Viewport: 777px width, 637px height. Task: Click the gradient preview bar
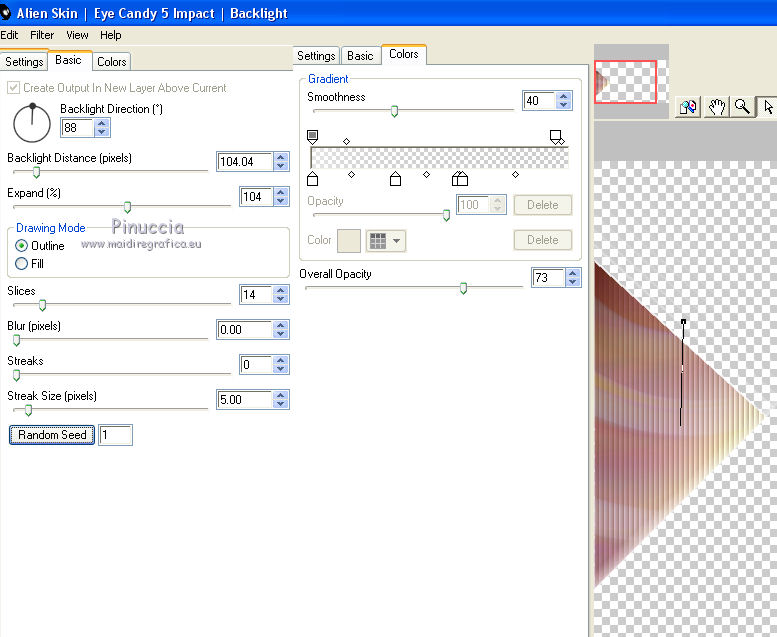440,158
